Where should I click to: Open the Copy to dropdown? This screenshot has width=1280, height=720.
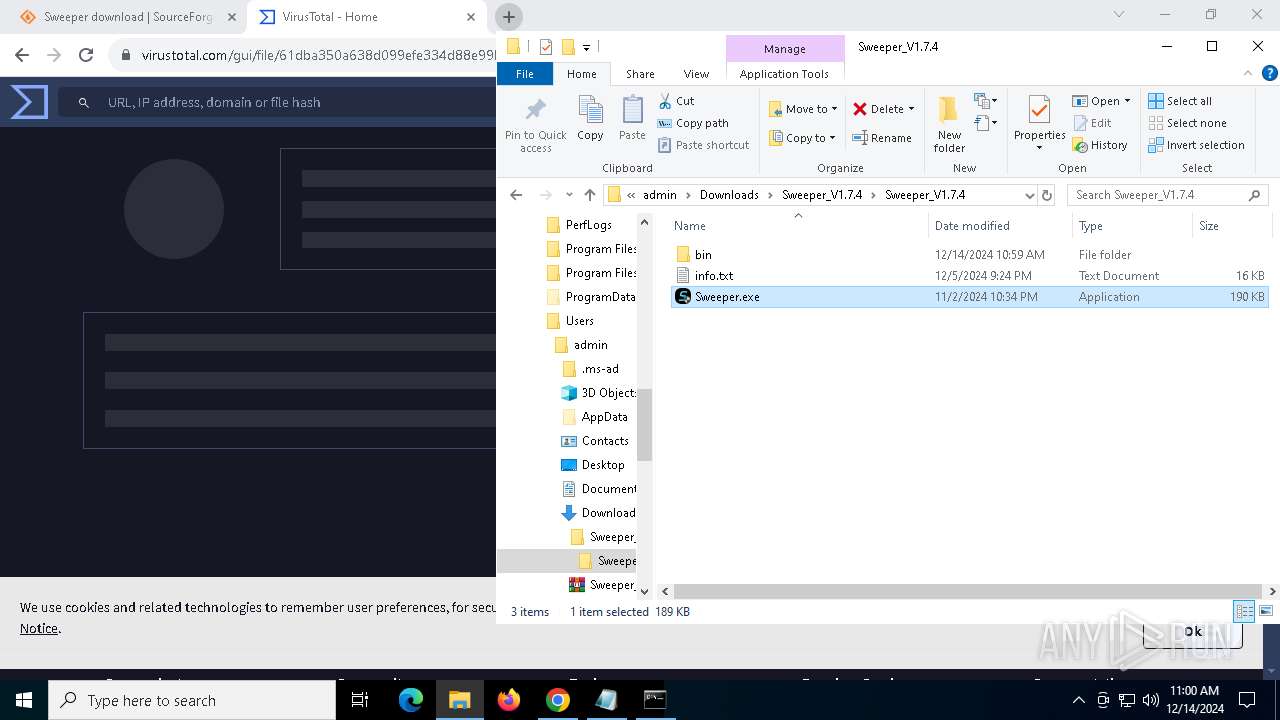[x=803, y=138]
